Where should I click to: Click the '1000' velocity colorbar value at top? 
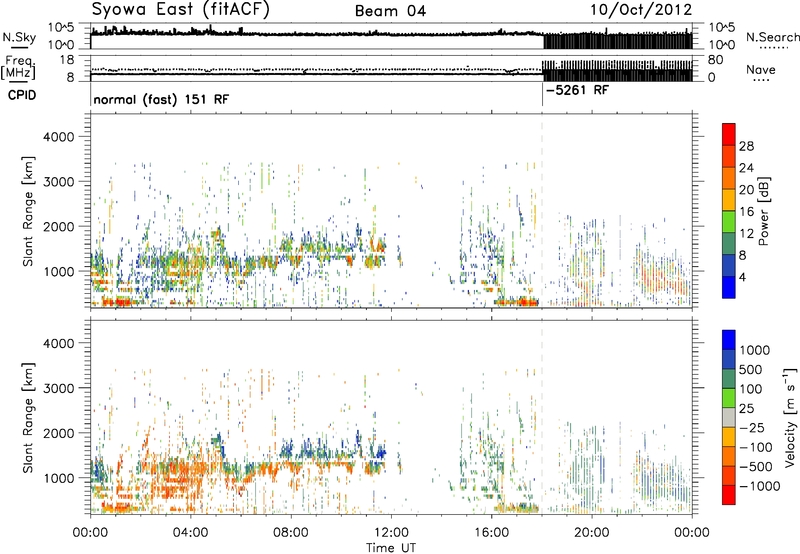[754, 350]
